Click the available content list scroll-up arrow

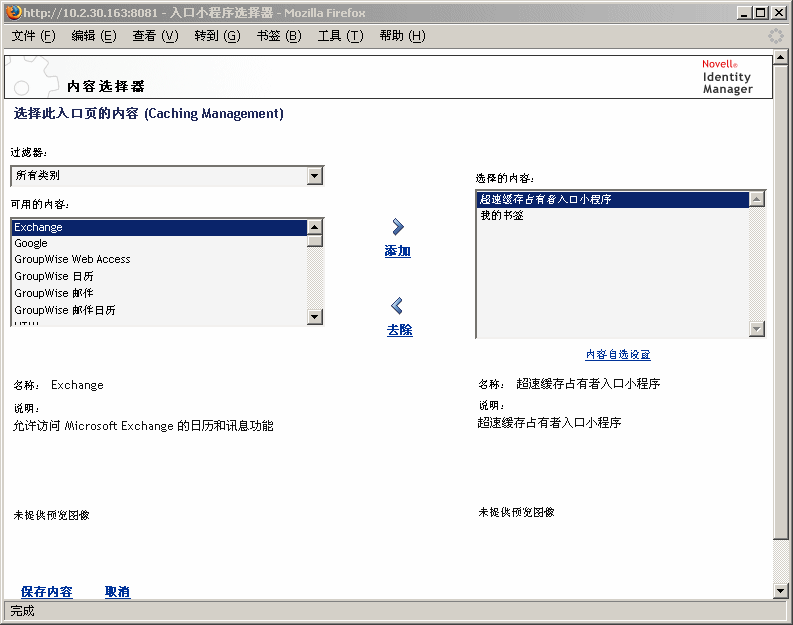pyautogui.click(x=315, y=227)
